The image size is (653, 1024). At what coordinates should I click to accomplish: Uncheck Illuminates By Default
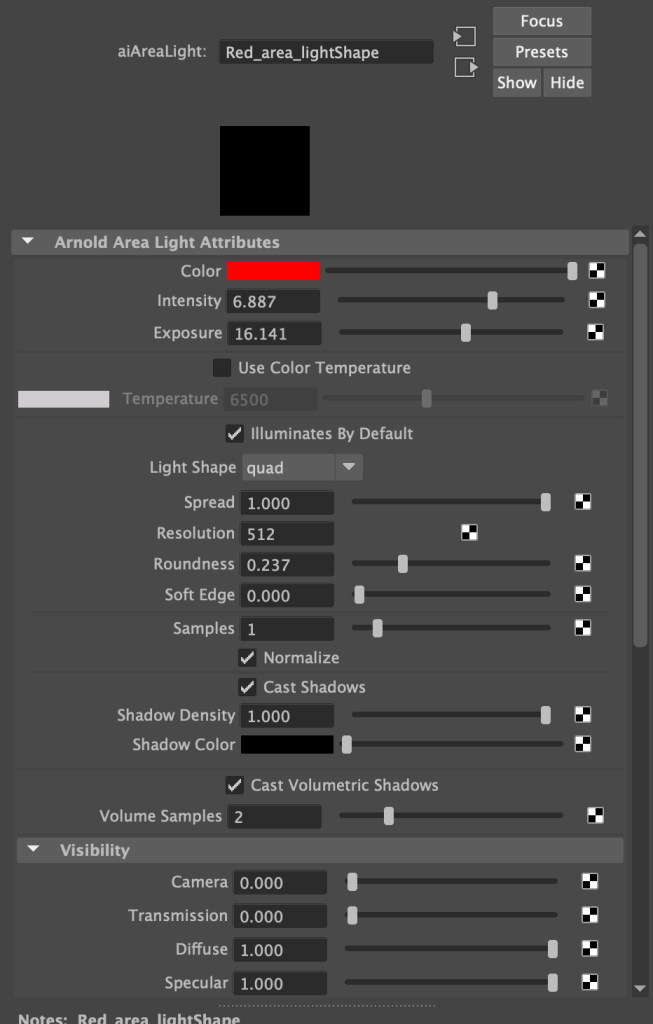[235, 433]
